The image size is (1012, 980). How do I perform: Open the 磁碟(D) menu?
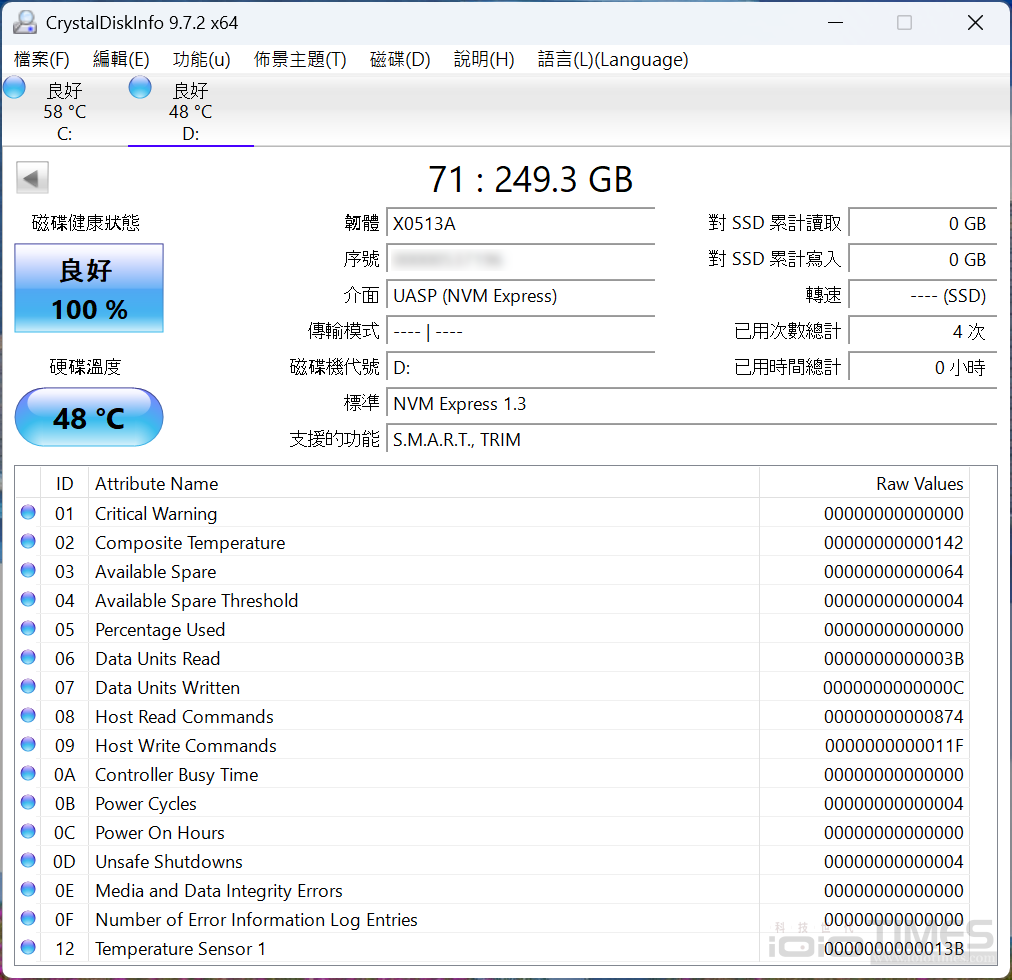pyautogui.click(x=400, y=60)
